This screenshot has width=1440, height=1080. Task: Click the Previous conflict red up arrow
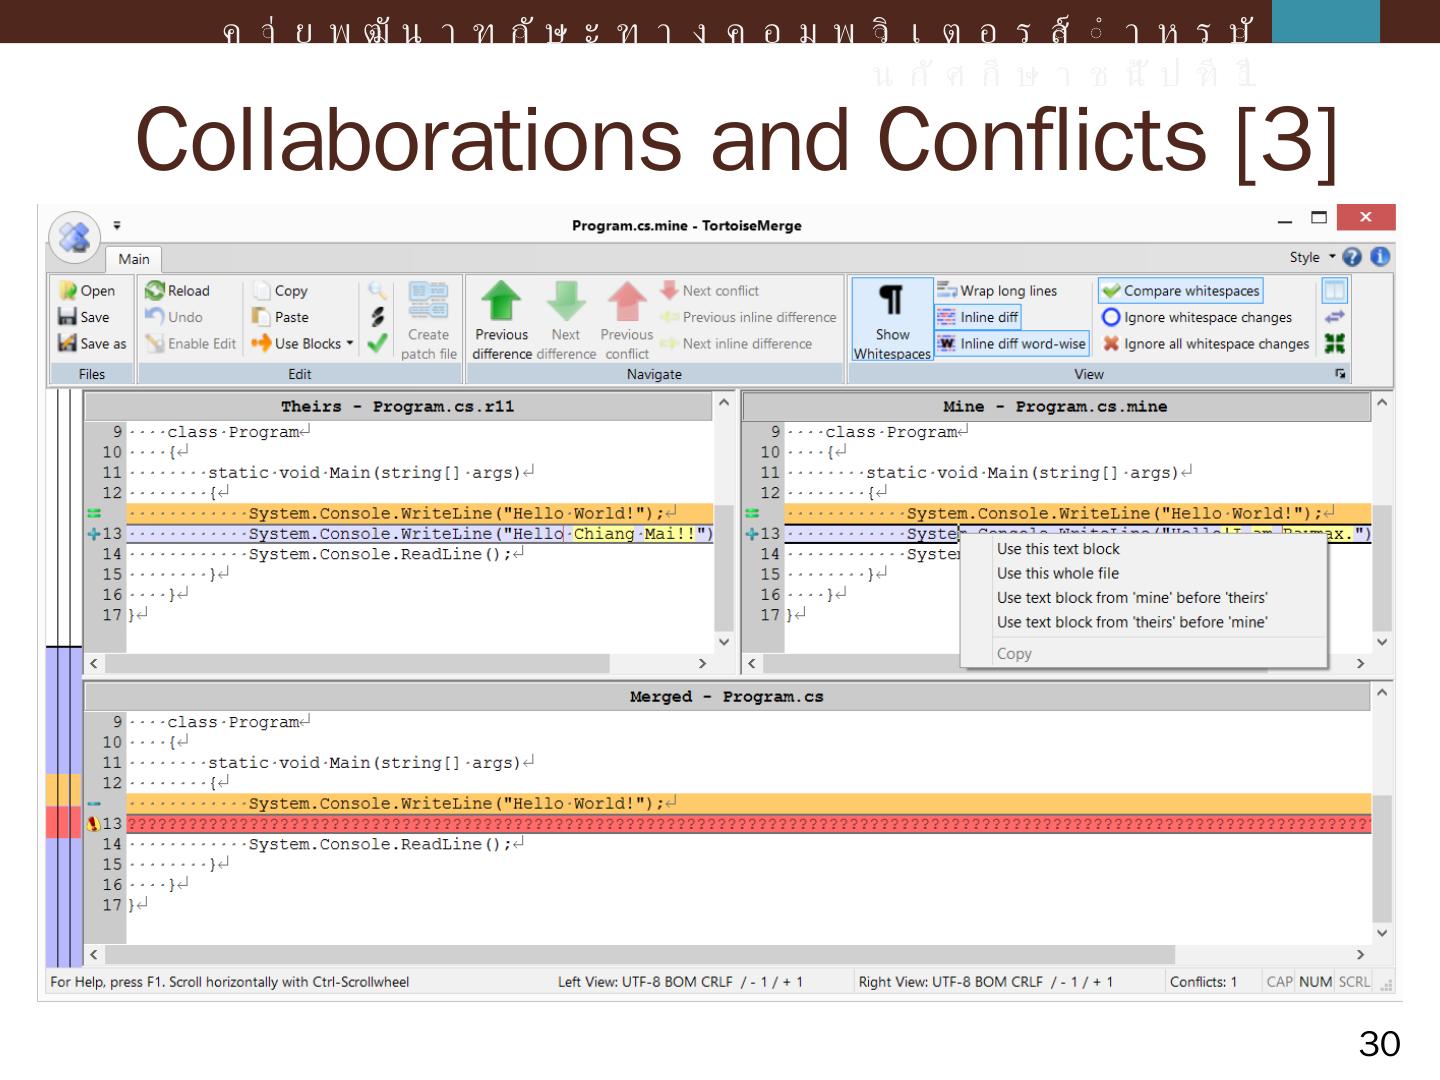(x=627, y=301)
